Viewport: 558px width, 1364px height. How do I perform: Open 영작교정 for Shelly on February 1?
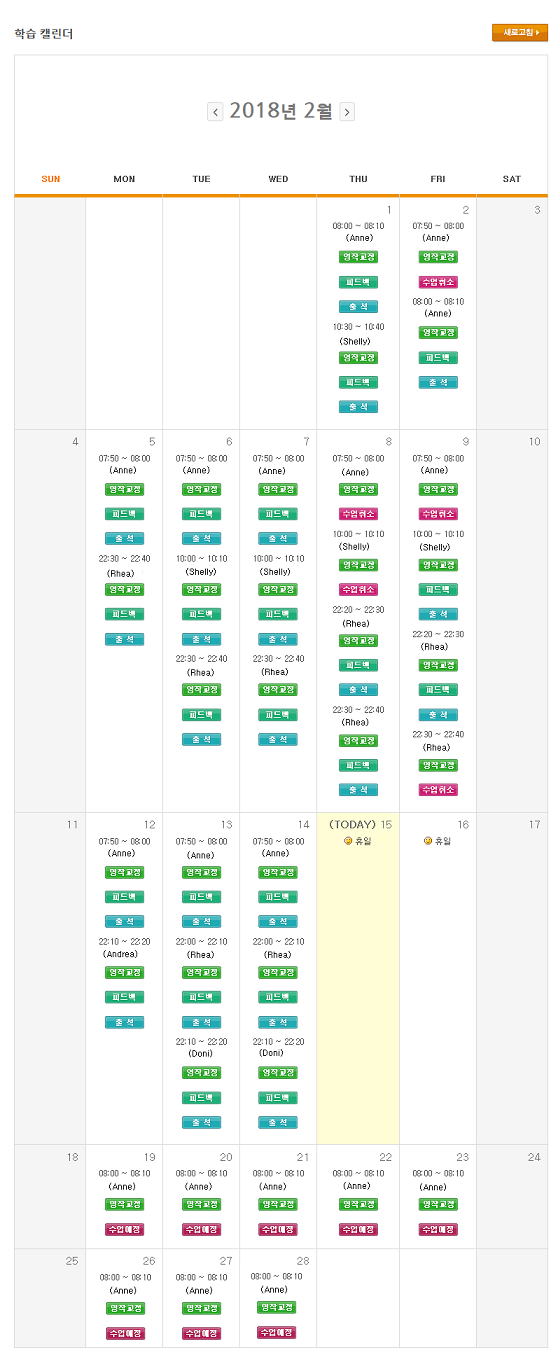click(358, 357)
